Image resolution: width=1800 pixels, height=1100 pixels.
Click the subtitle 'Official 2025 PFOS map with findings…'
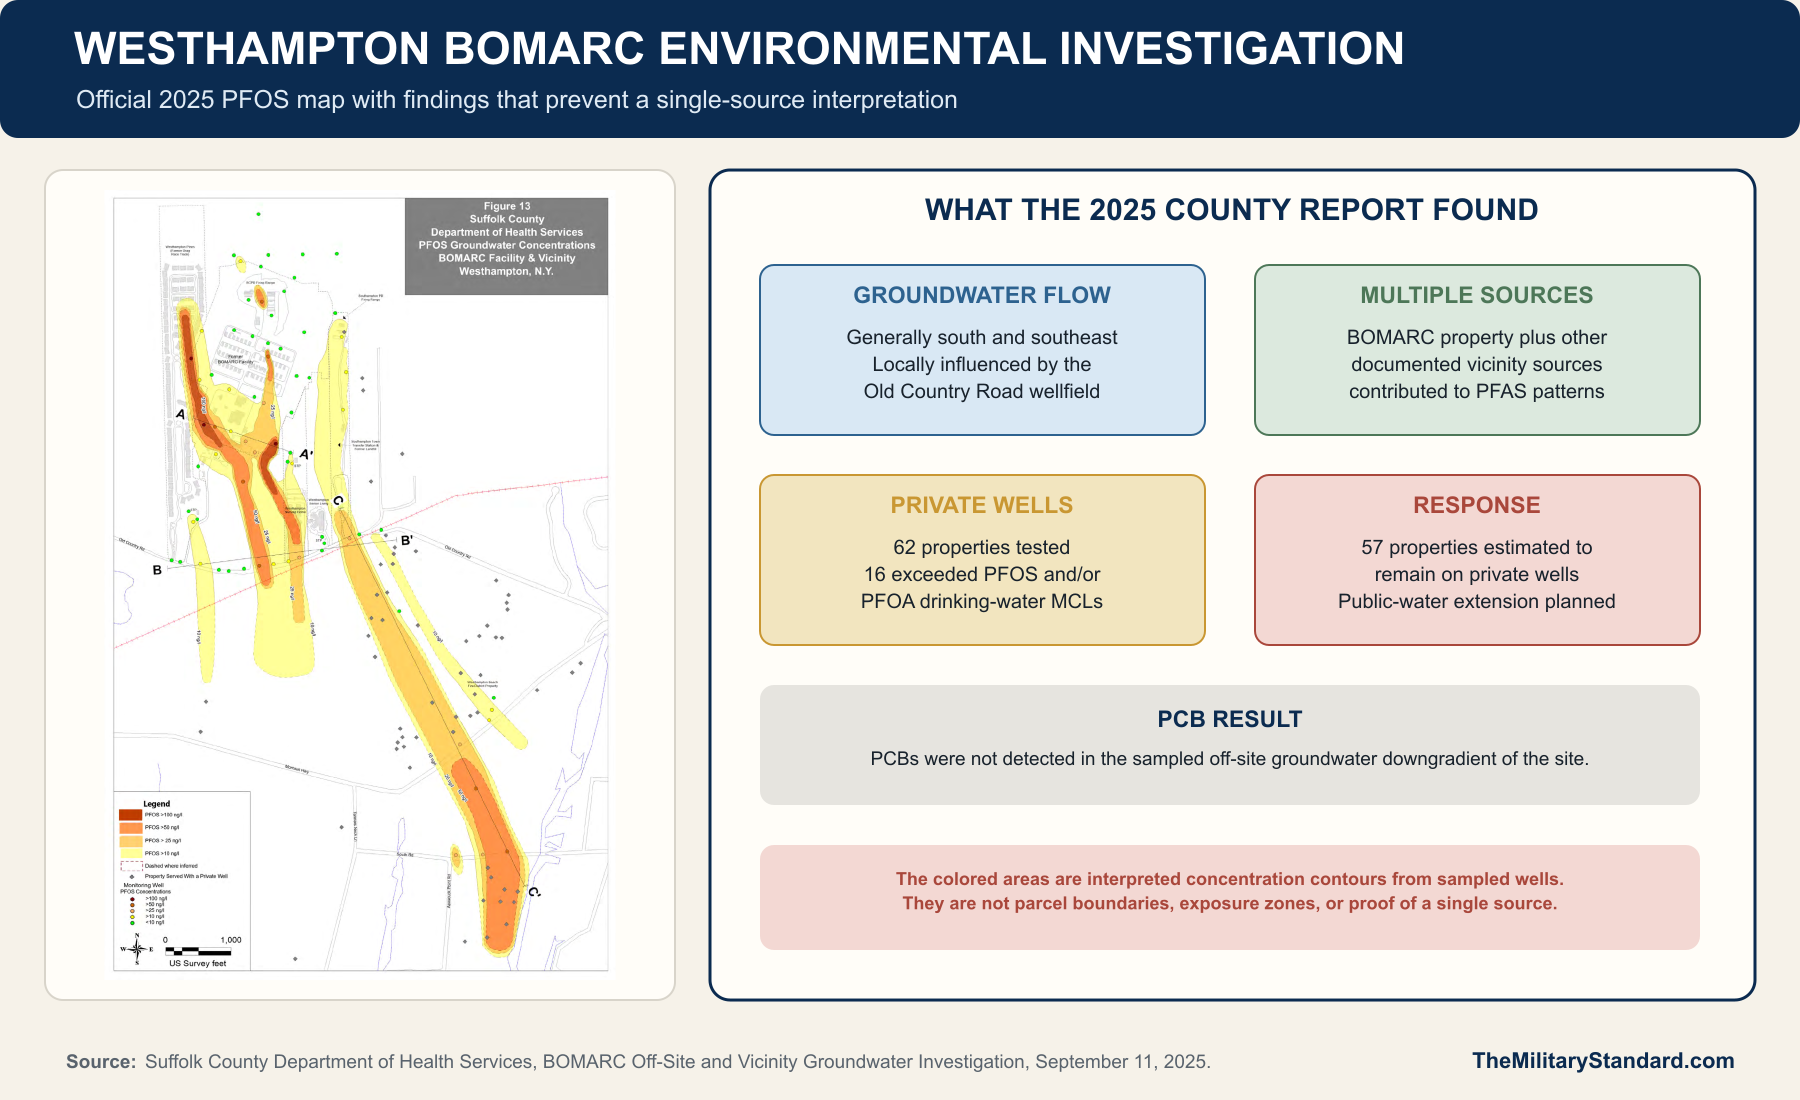(517, 100)
